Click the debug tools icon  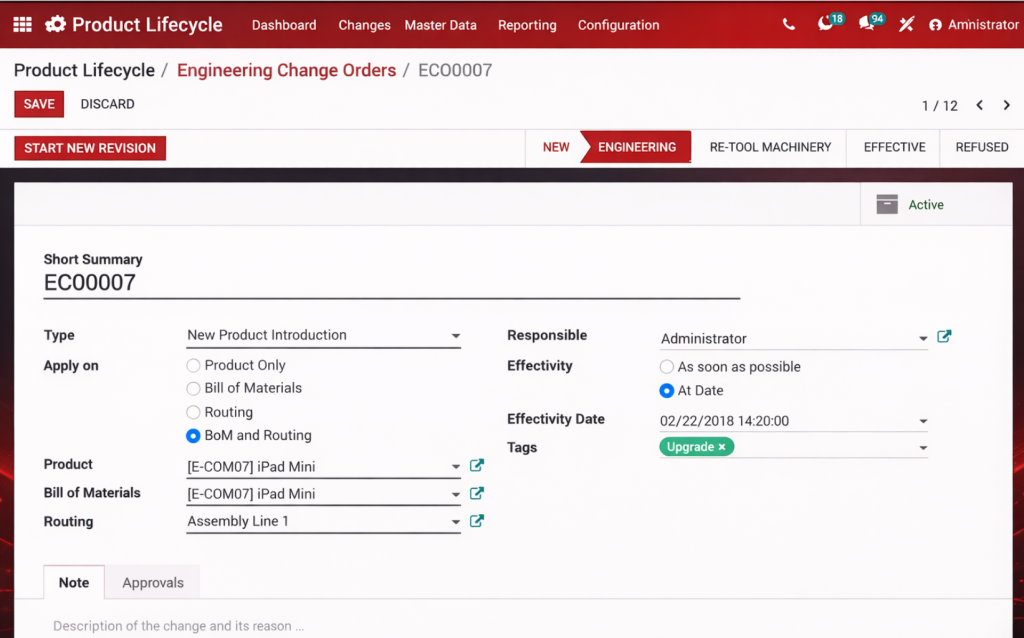pyautogui.click(x=906, y=25)
